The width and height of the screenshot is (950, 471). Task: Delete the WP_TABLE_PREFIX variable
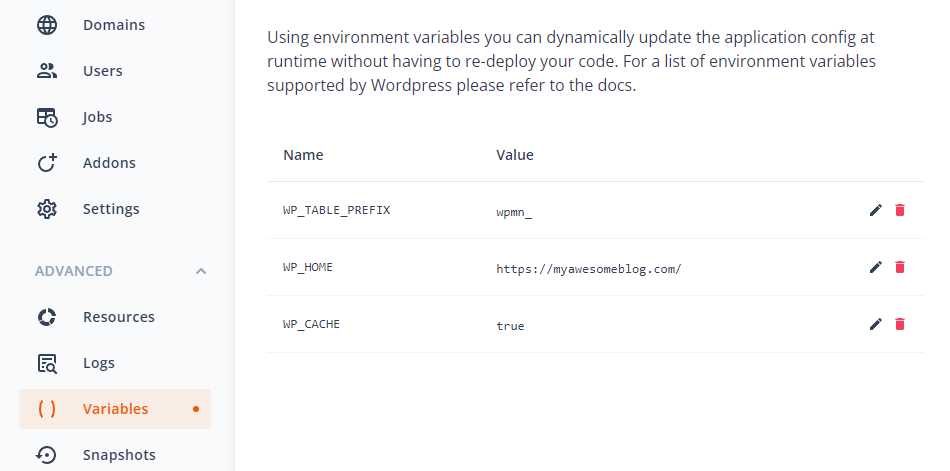coord(900,210)
